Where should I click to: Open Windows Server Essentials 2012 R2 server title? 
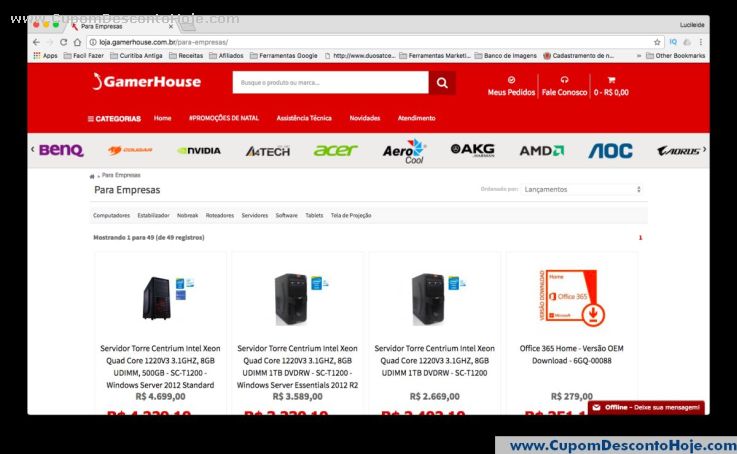point(297,367)
